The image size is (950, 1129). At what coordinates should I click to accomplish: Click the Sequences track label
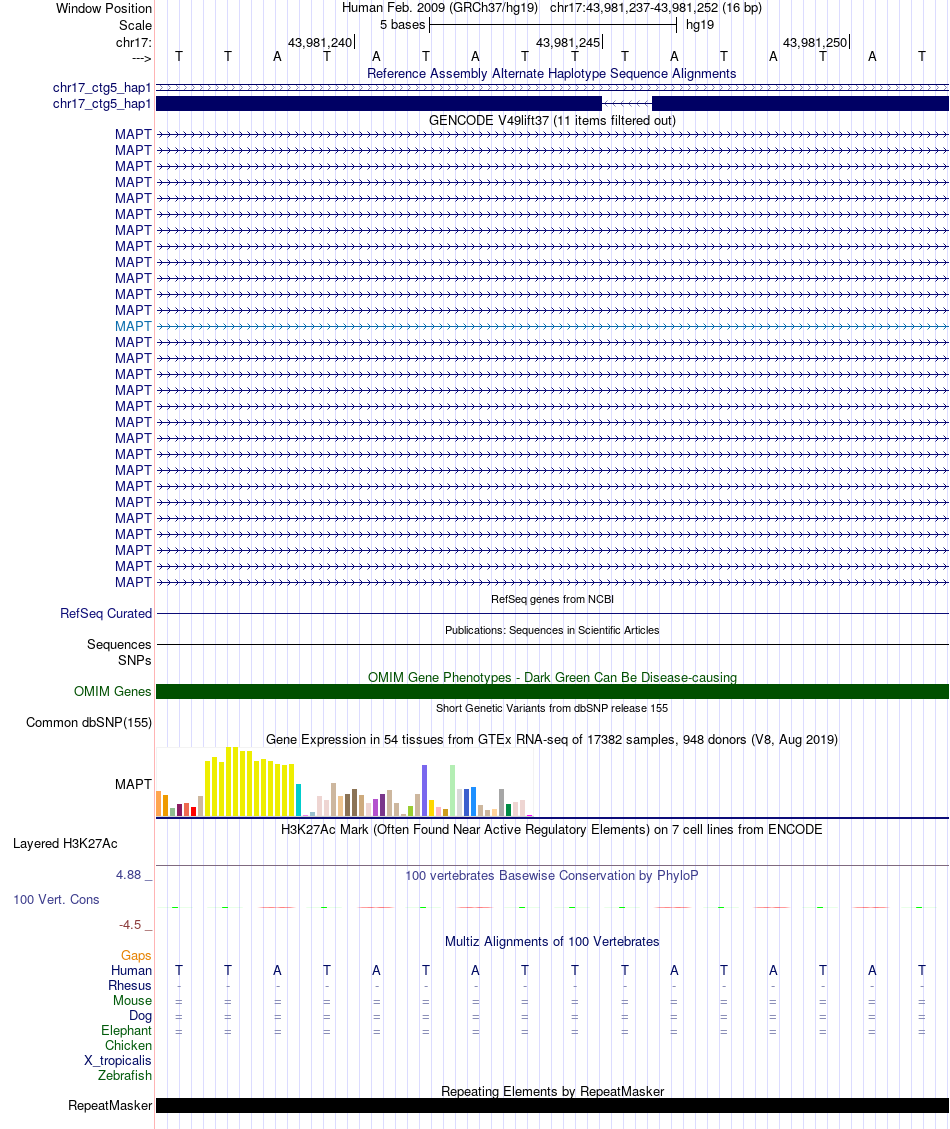[119, 644]
